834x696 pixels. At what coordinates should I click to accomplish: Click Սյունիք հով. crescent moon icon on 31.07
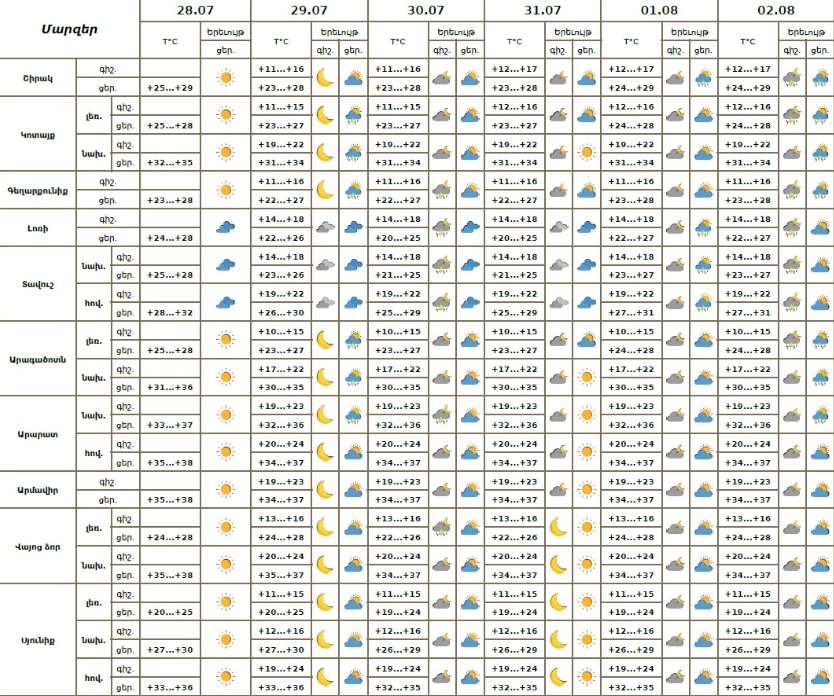coord(558,677)
